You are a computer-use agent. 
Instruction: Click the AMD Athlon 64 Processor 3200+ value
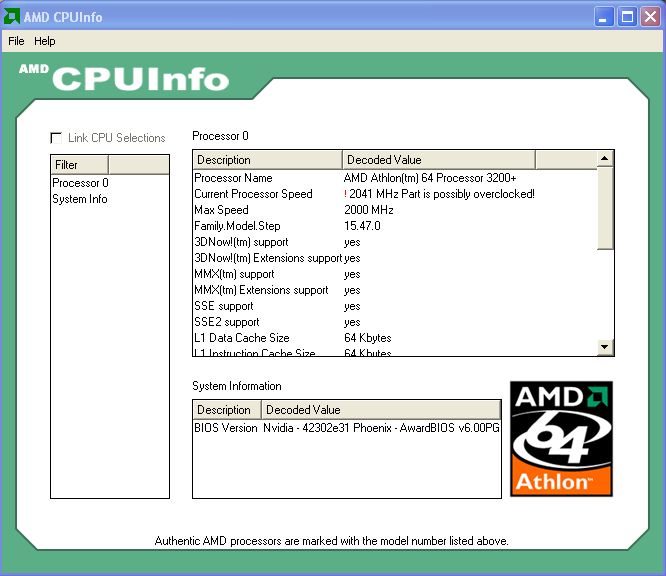click(x=430, y=178)
